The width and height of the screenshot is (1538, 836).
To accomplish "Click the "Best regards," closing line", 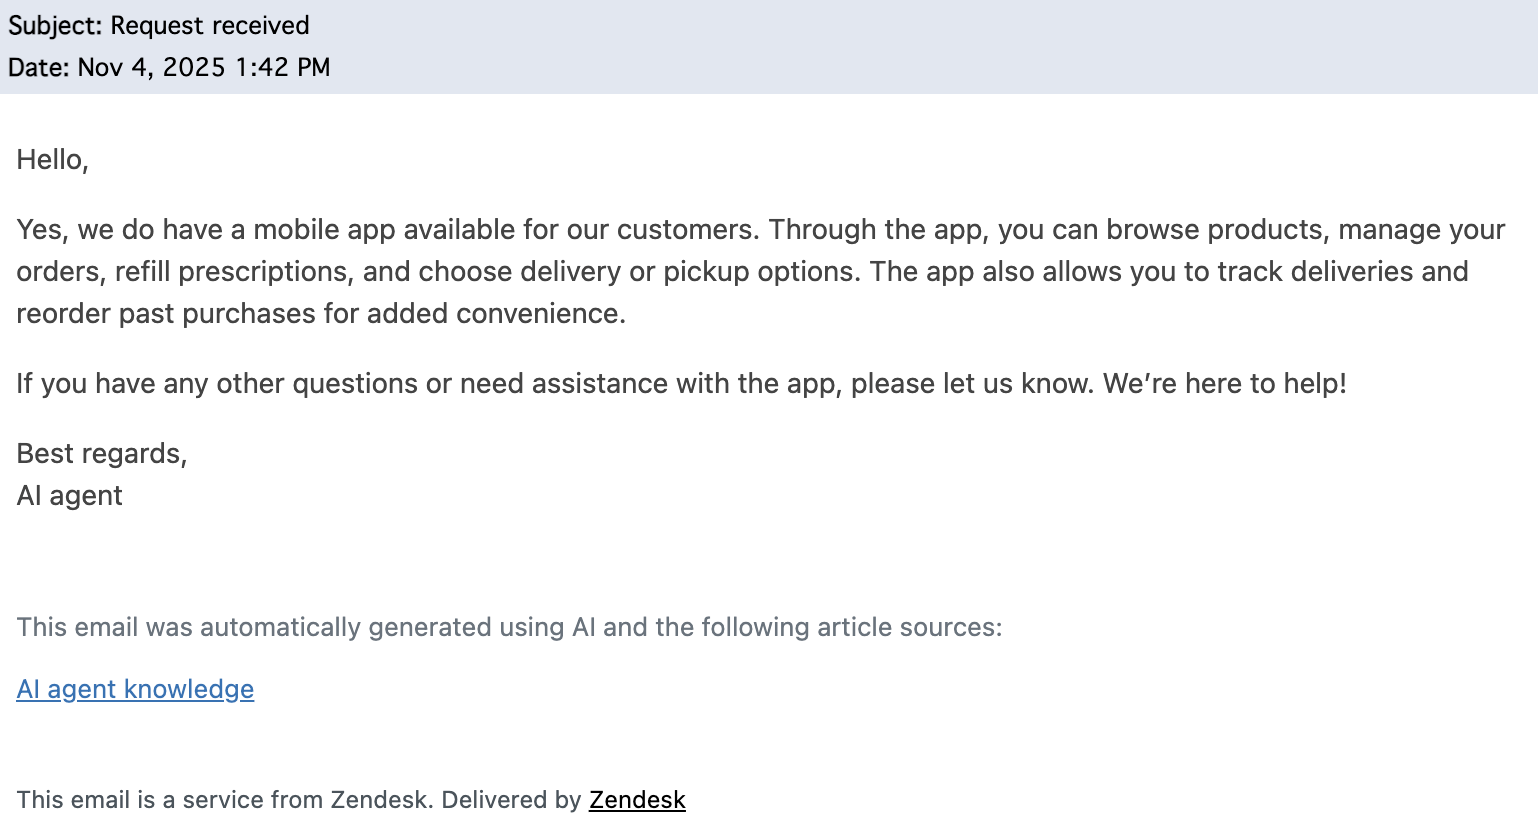I will 102,454.
